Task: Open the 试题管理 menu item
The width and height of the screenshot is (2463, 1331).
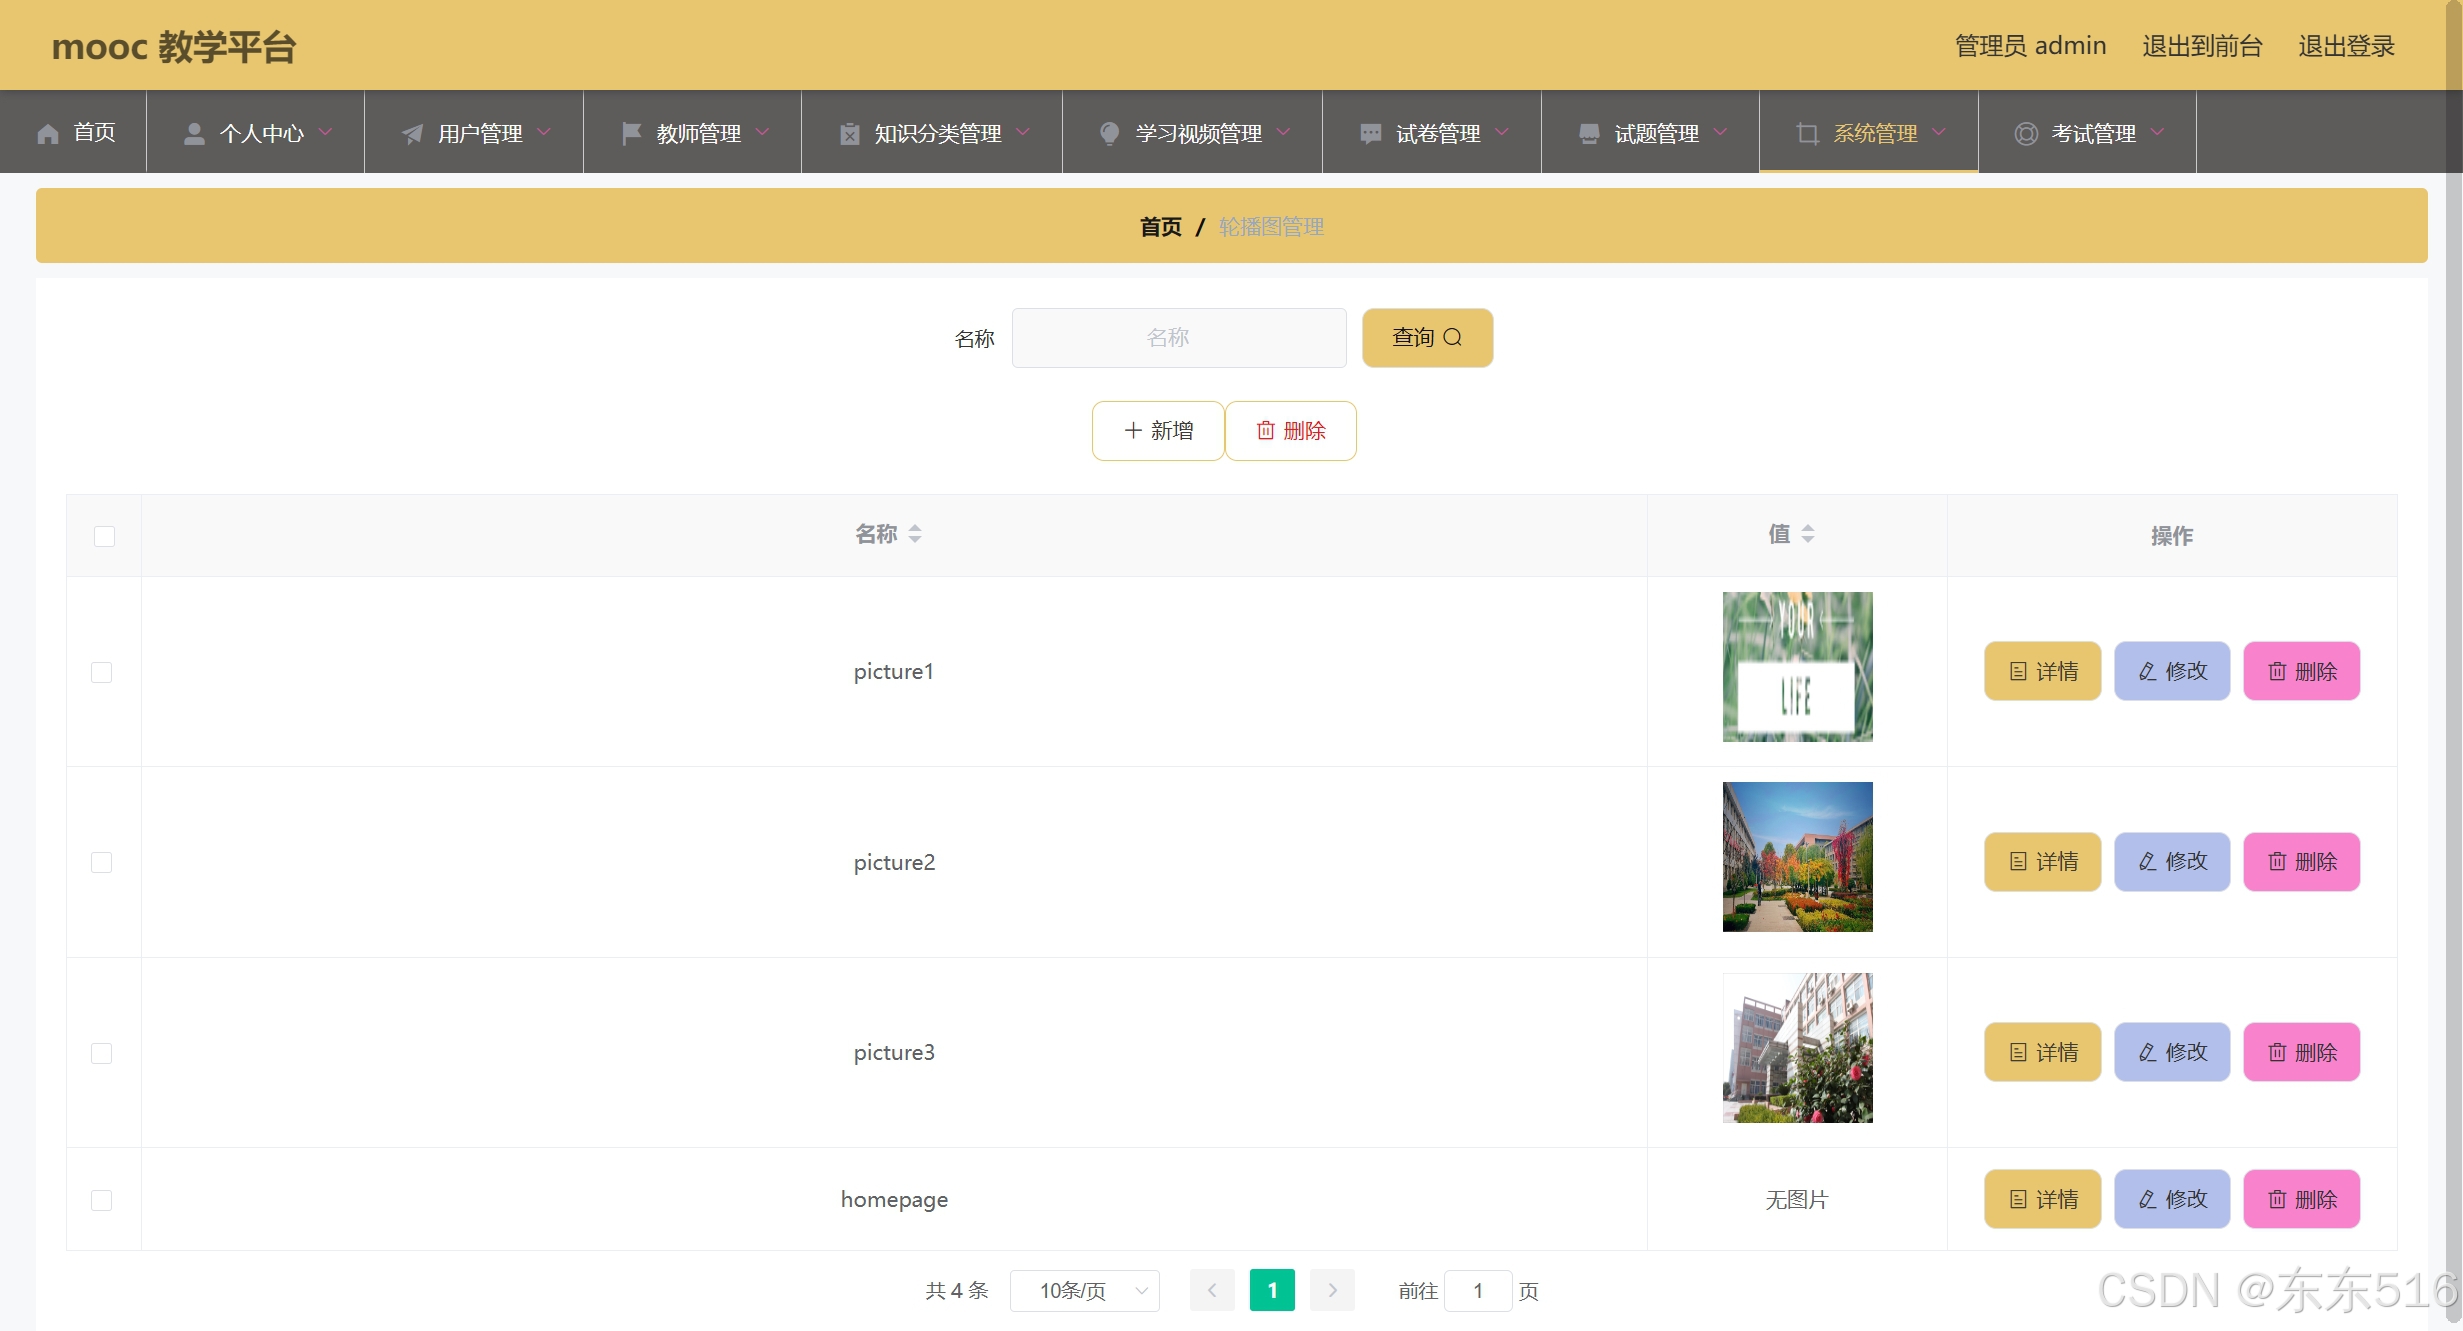Action: coord(1655,133)
